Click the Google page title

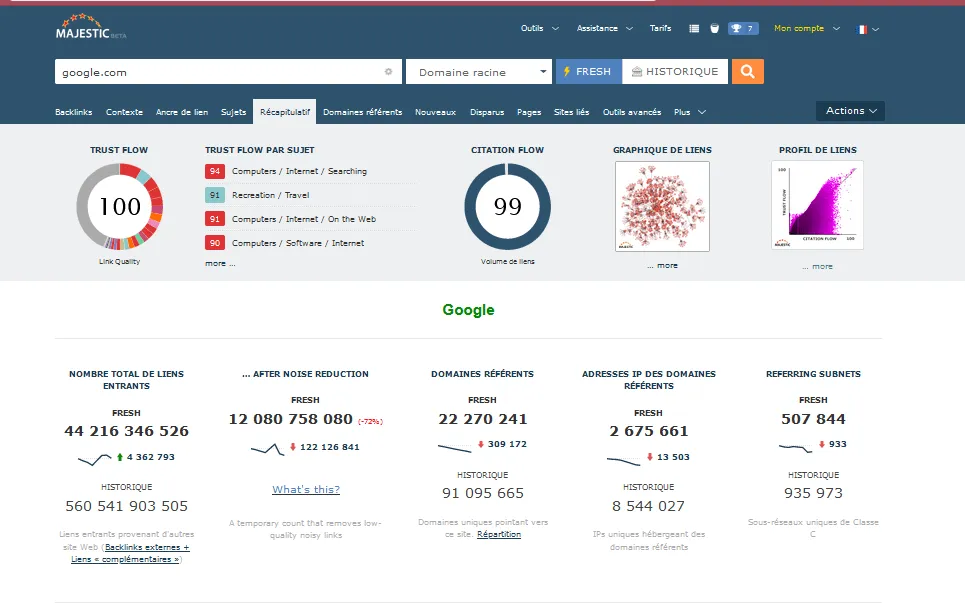(468, 309)
